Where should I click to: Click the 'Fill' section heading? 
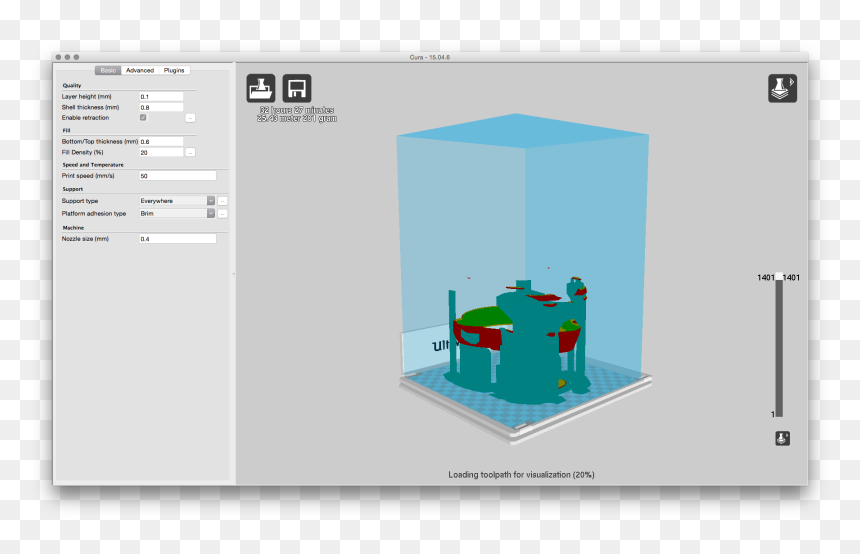tap(66, 131)
